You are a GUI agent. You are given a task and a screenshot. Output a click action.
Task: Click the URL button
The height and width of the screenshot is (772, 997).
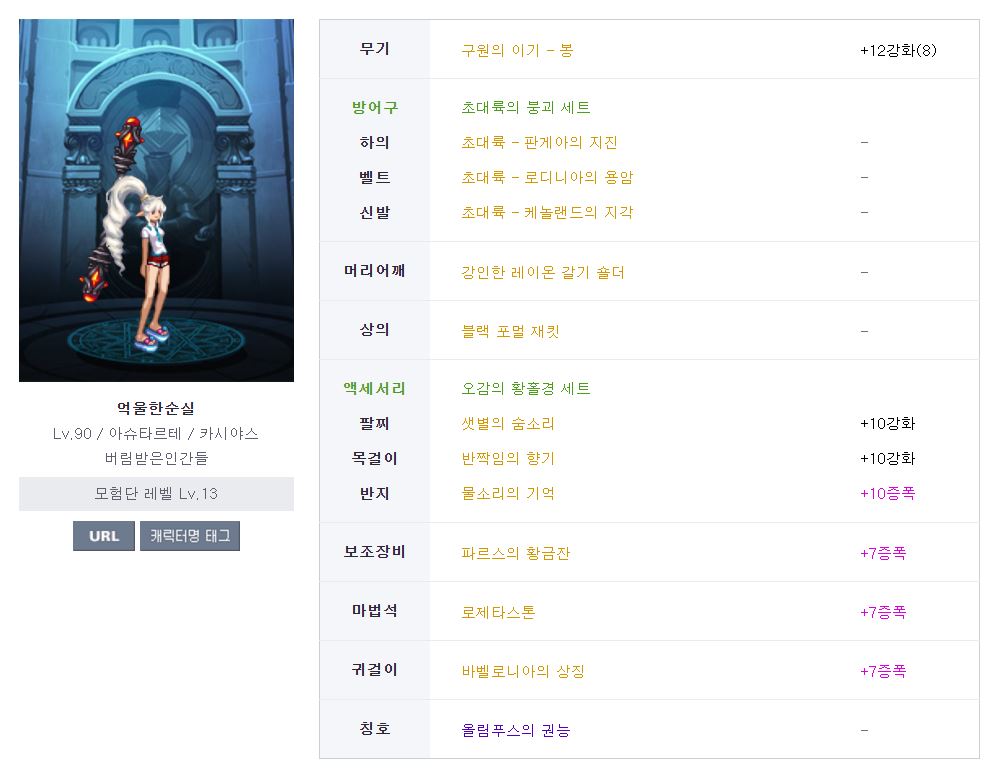(x=103, y=536)
